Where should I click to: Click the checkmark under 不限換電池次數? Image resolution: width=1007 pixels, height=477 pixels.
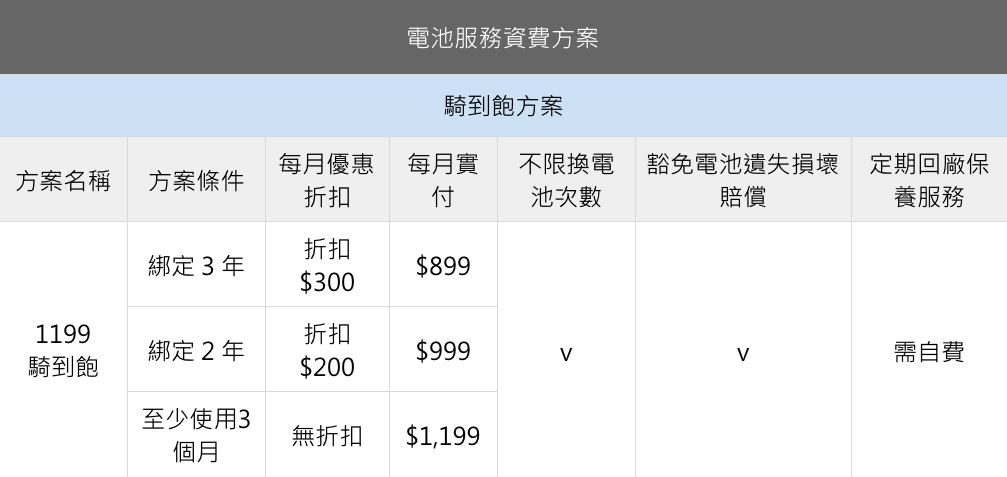[566, 354]
